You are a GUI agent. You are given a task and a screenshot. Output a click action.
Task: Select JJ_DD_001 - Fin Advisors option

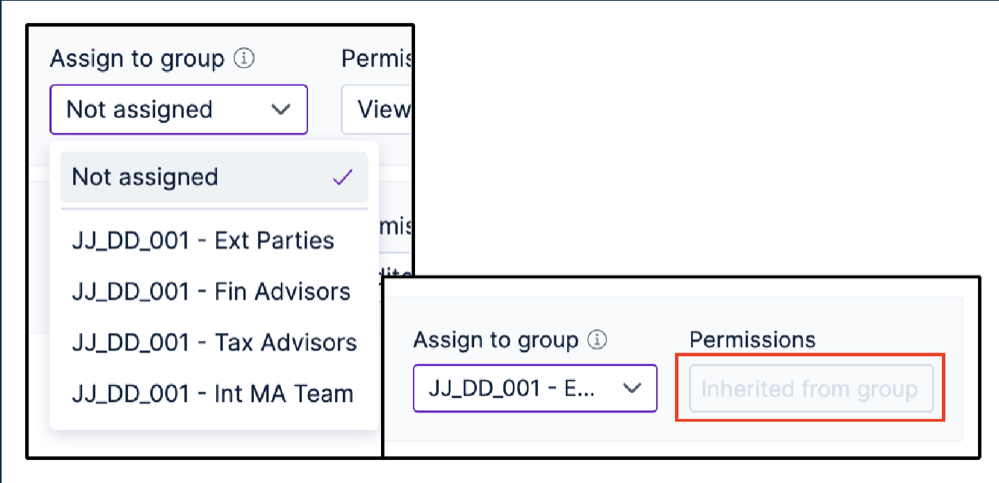click(x=212, y=291)
